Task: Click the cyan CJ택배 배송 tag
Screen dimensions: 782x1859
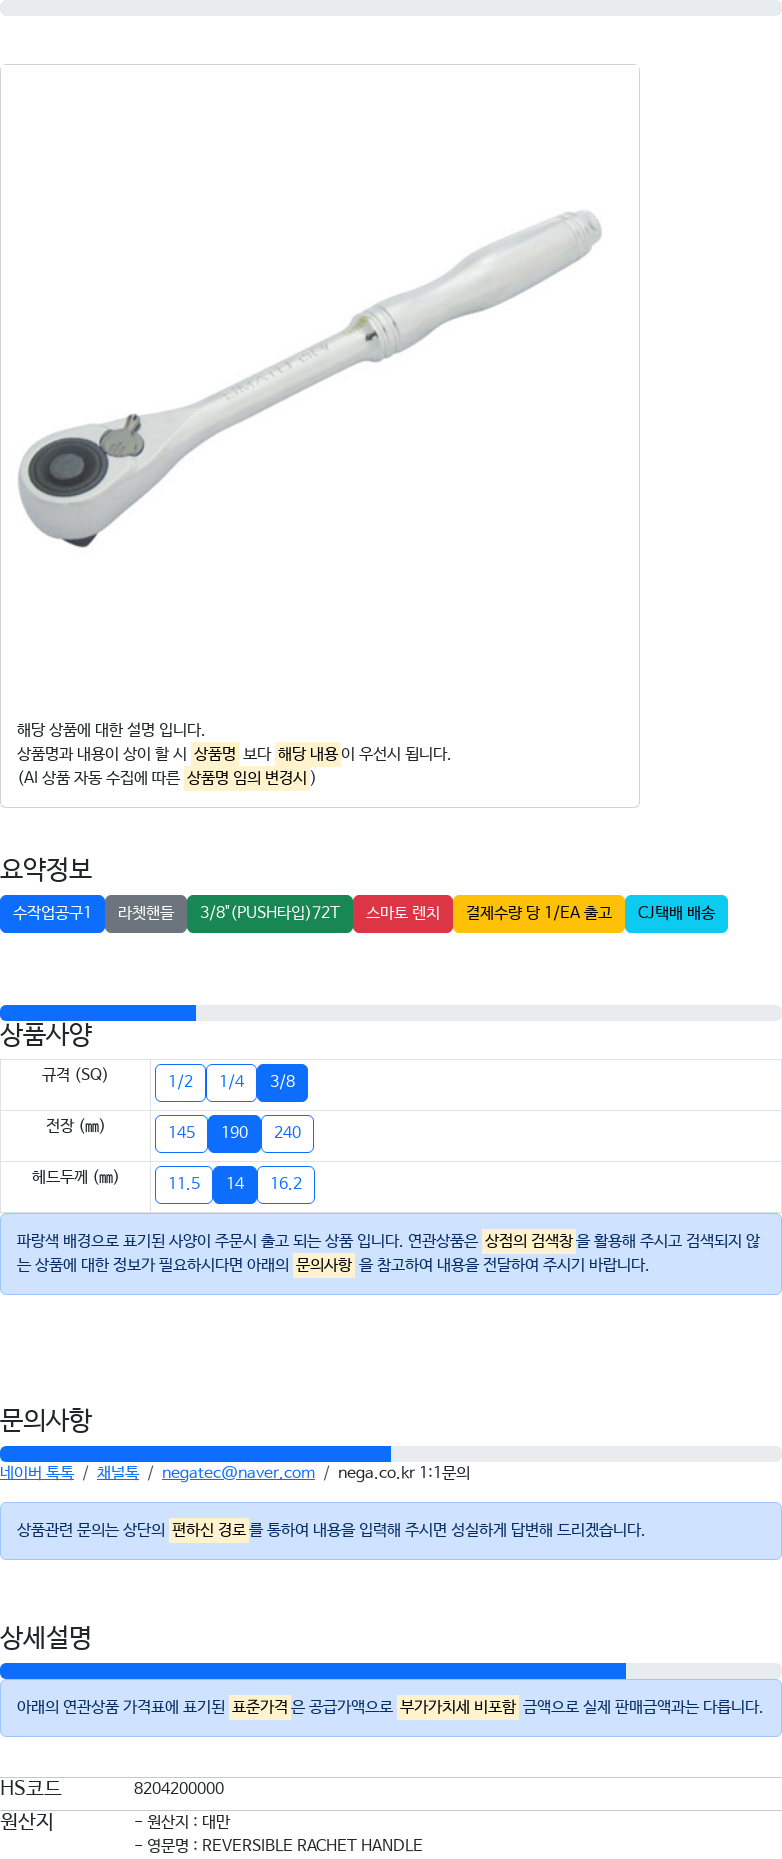Action: (x=676, y=914)
